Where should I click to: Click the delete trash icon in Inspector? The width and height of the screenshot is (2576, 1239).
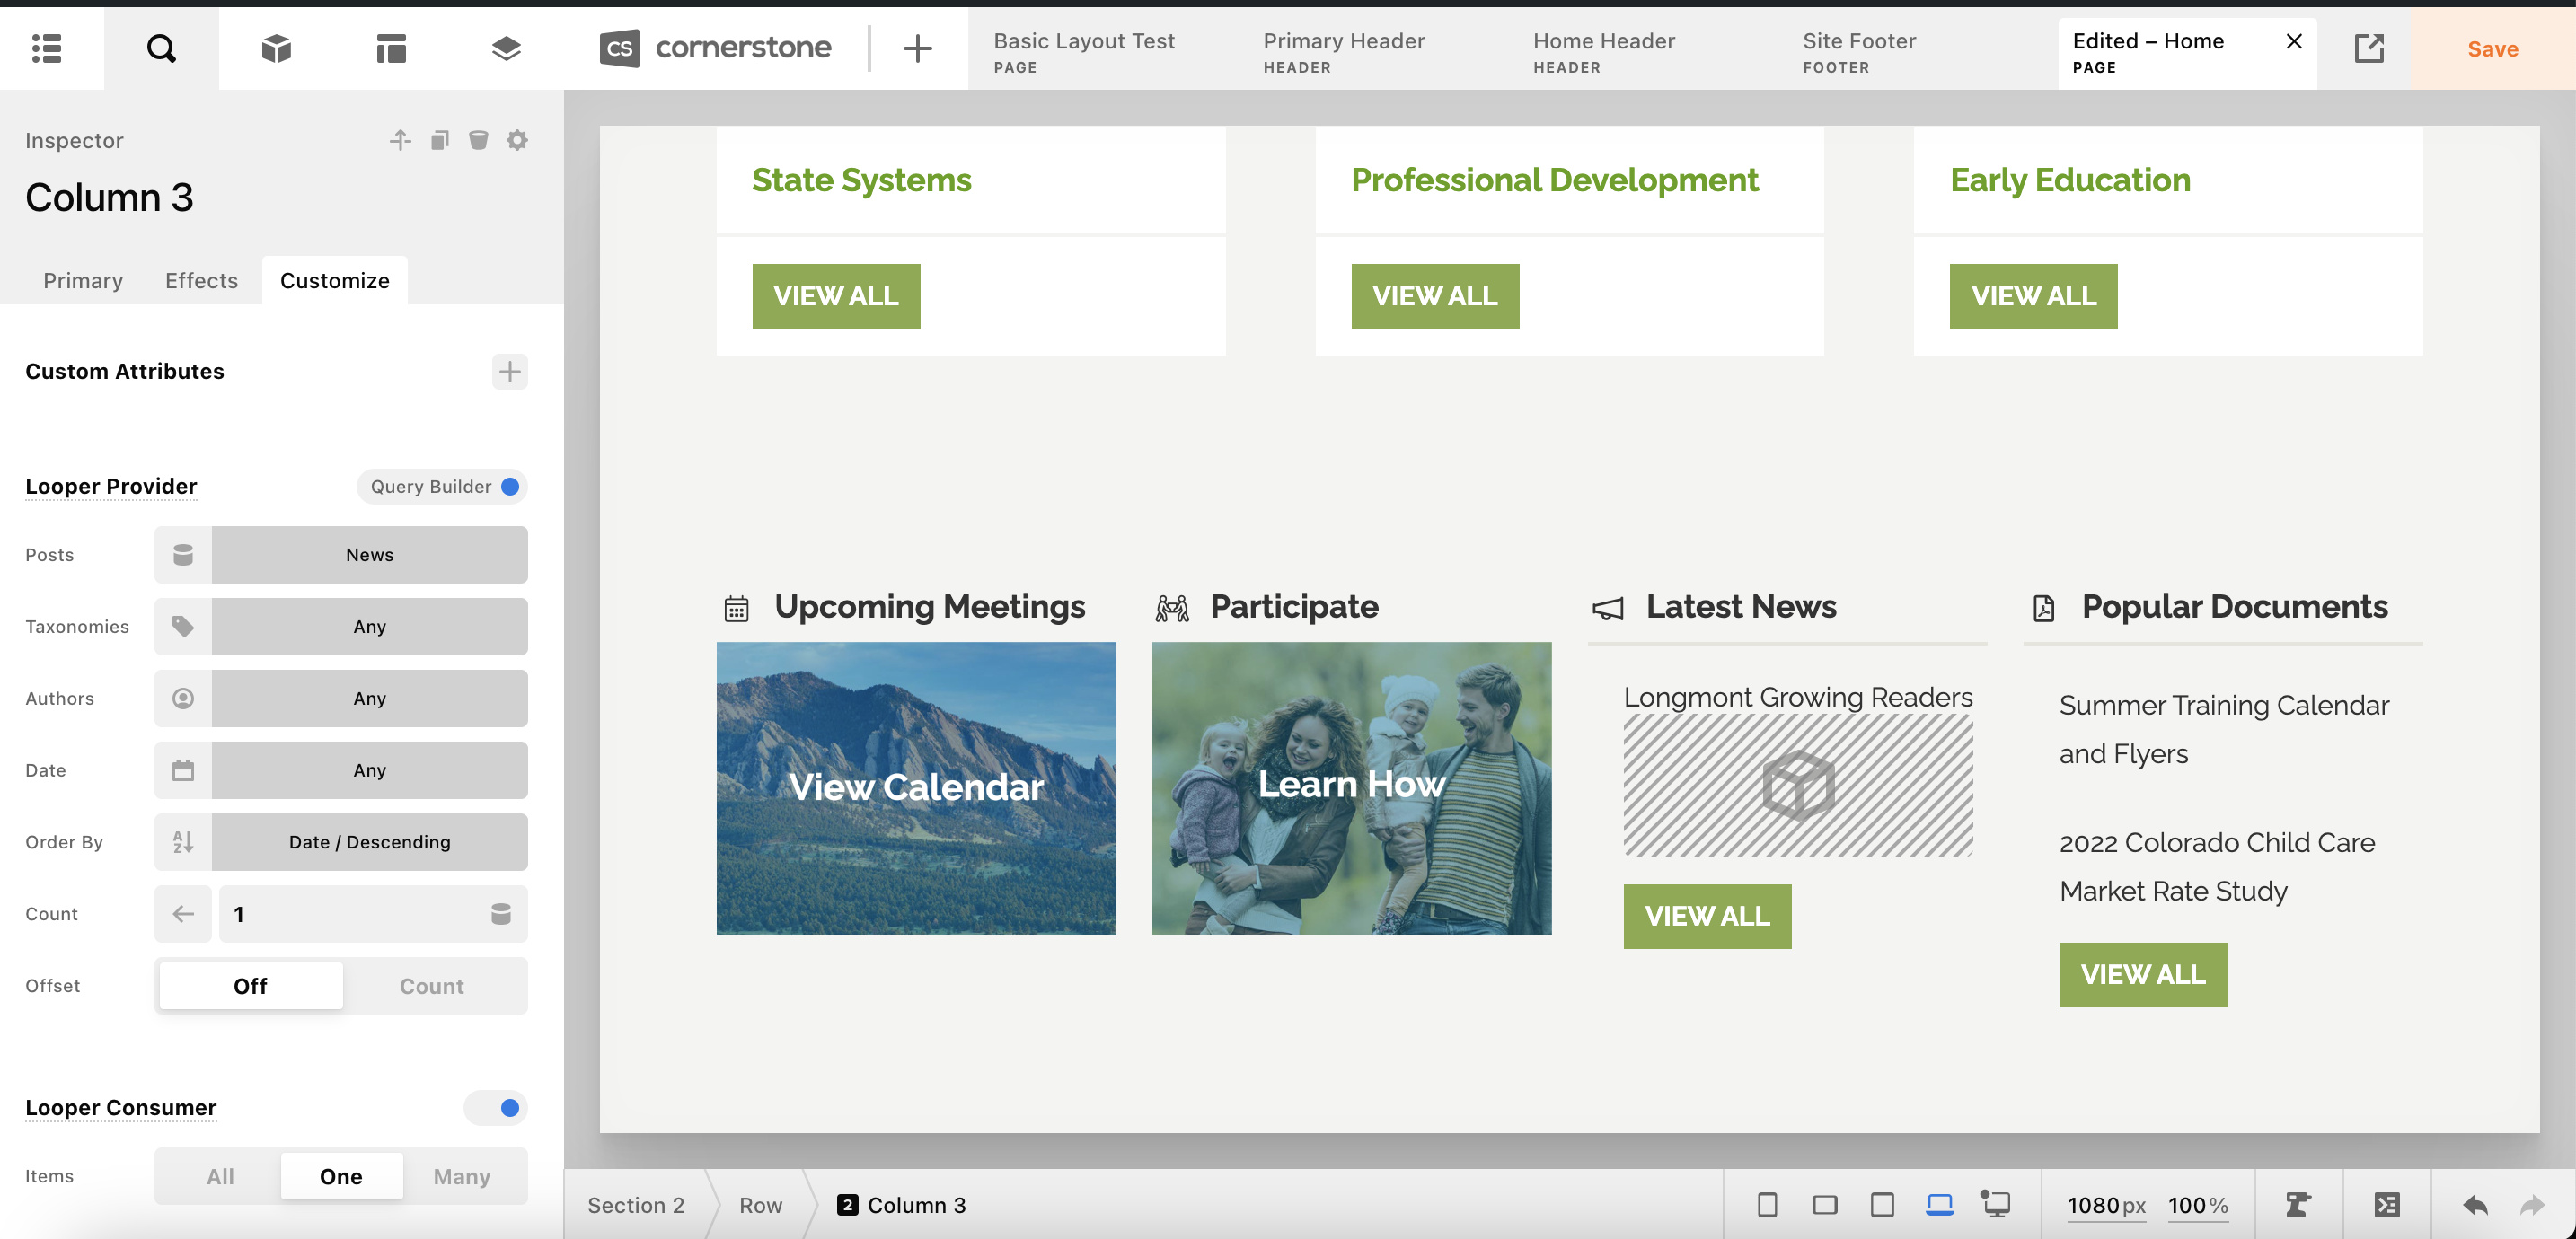478,140
